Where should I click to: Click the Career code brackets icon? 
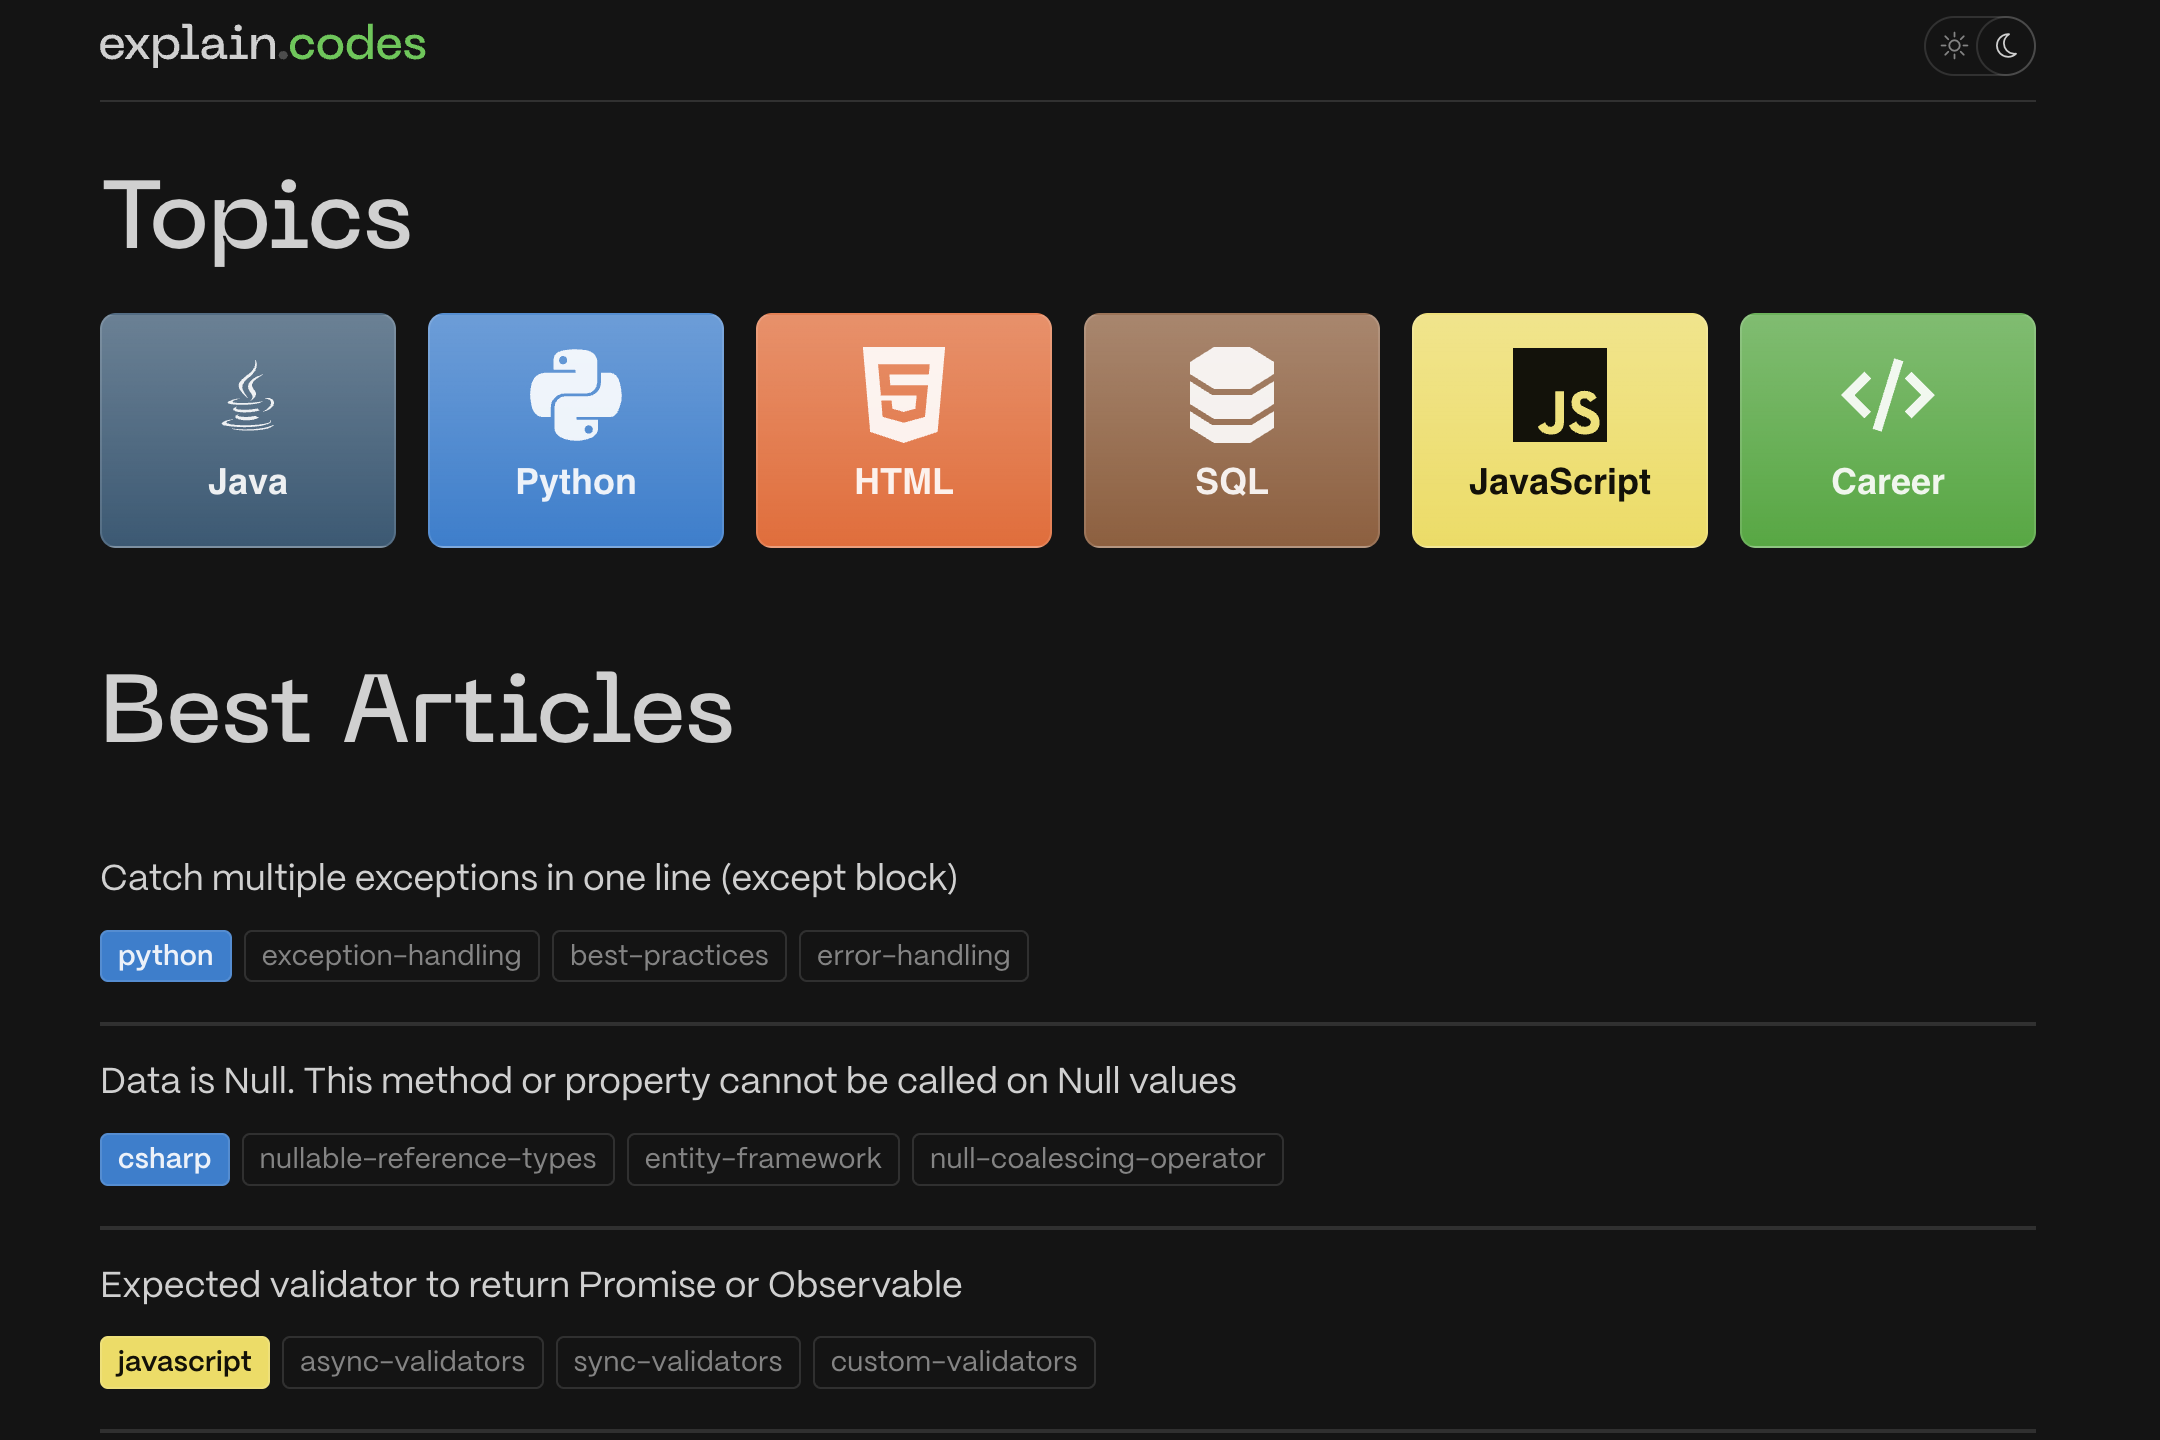(1888, 395)
